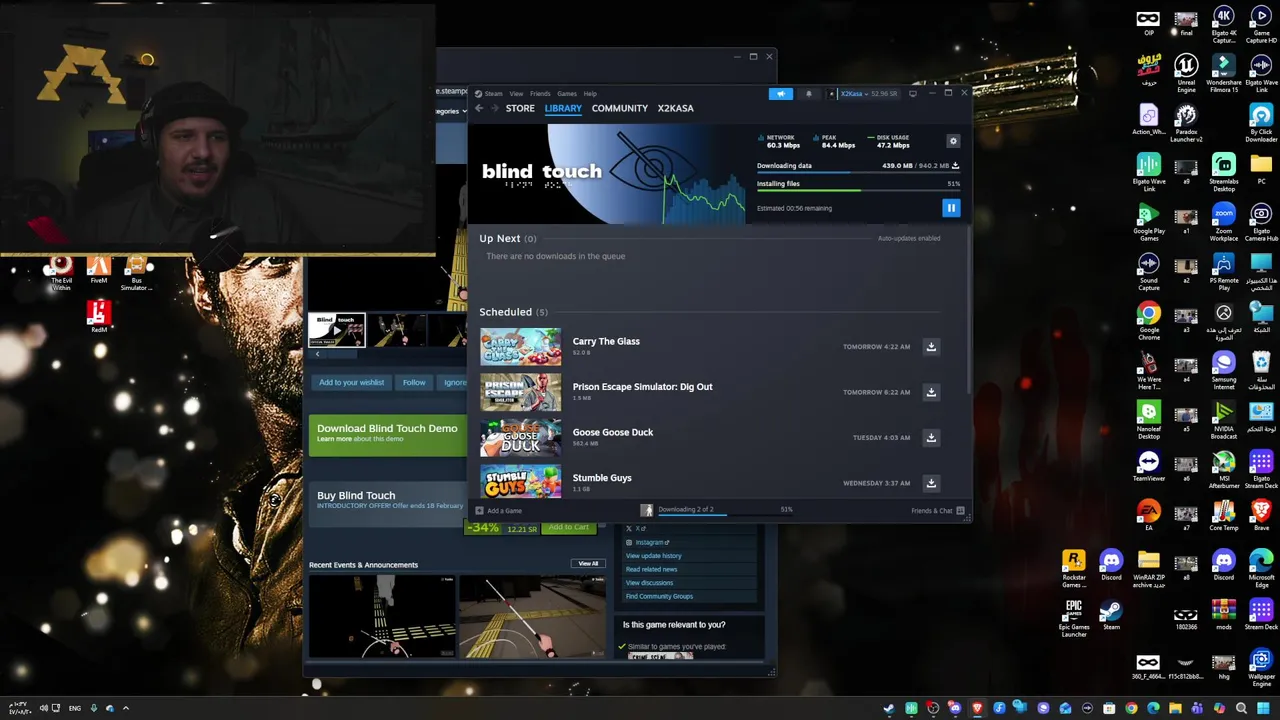Click Add to your wishlist in store
Screen dimensions: 1280x720
point(351,382)
